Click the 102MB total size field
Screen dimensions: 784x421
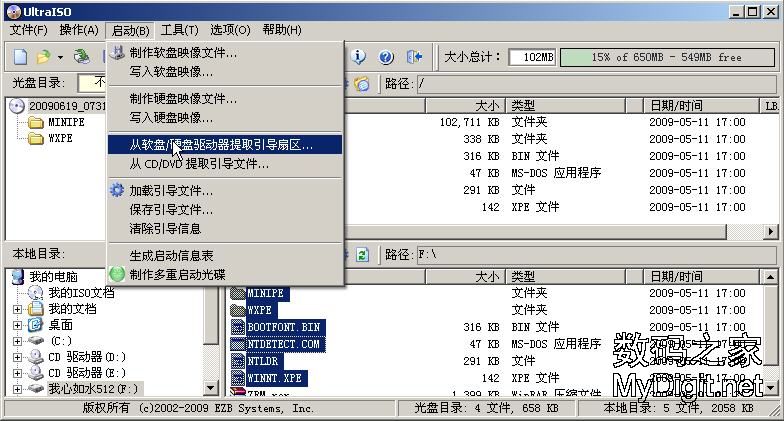532,57
